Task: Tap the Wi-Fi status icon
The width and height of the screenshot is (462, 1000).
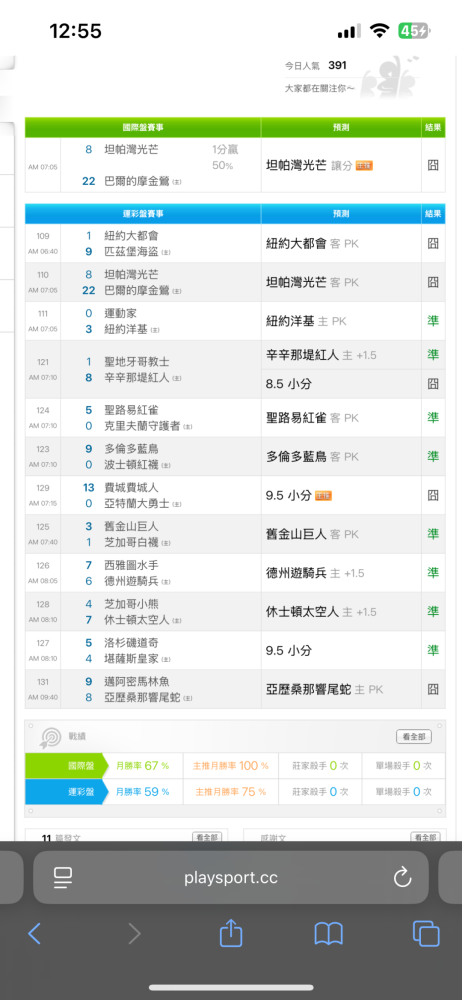Action: (380, 31)
